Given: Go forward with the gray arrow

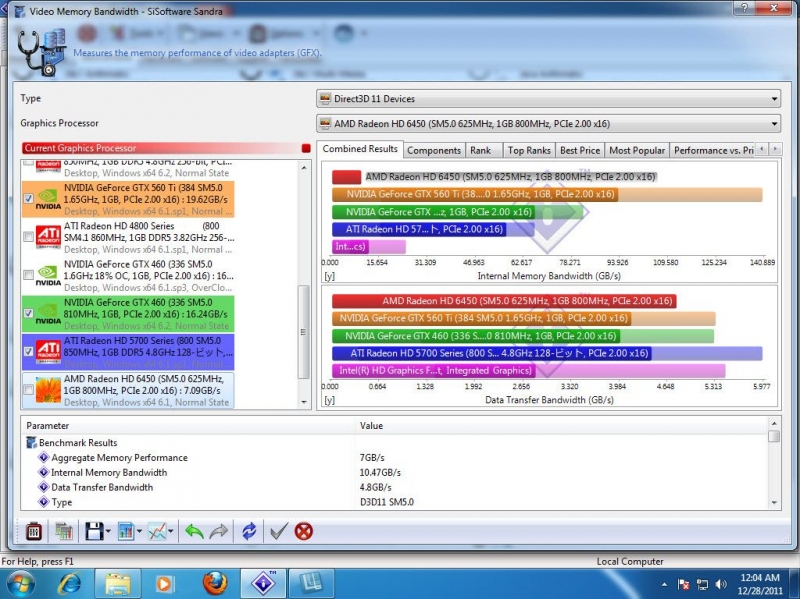Looking at the screenshot, I should coord(219,532).
